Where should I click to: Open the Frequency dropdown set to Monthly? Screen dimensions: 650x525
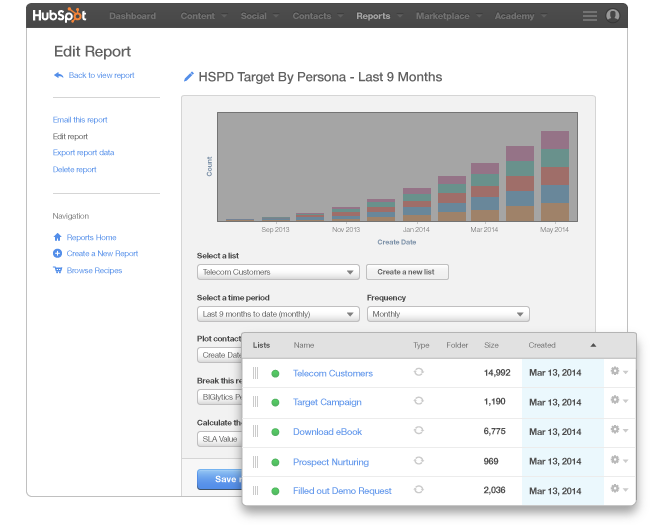(448, 314)
